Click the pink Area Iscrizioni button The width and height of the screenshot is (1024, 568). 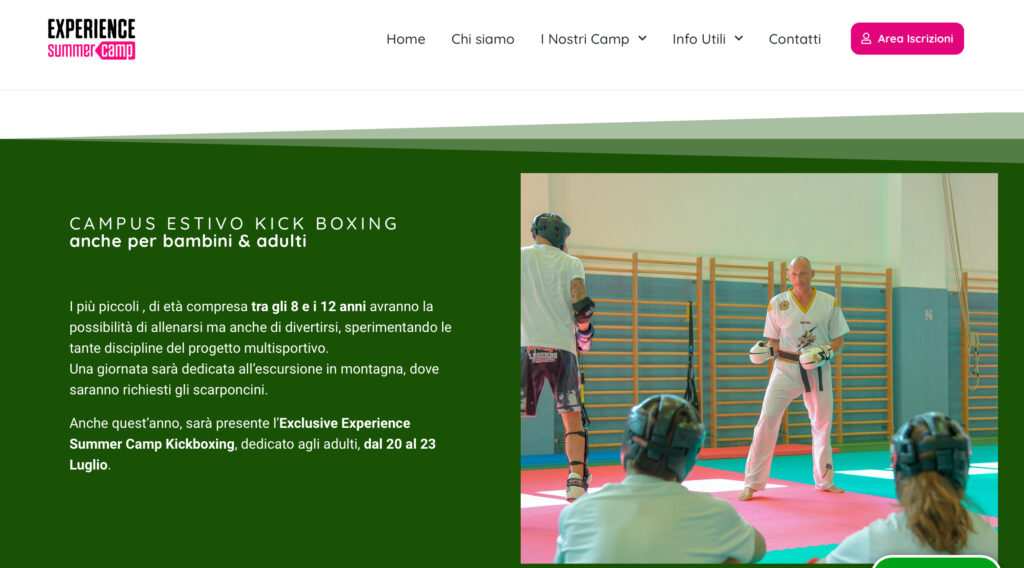[907, 39]
